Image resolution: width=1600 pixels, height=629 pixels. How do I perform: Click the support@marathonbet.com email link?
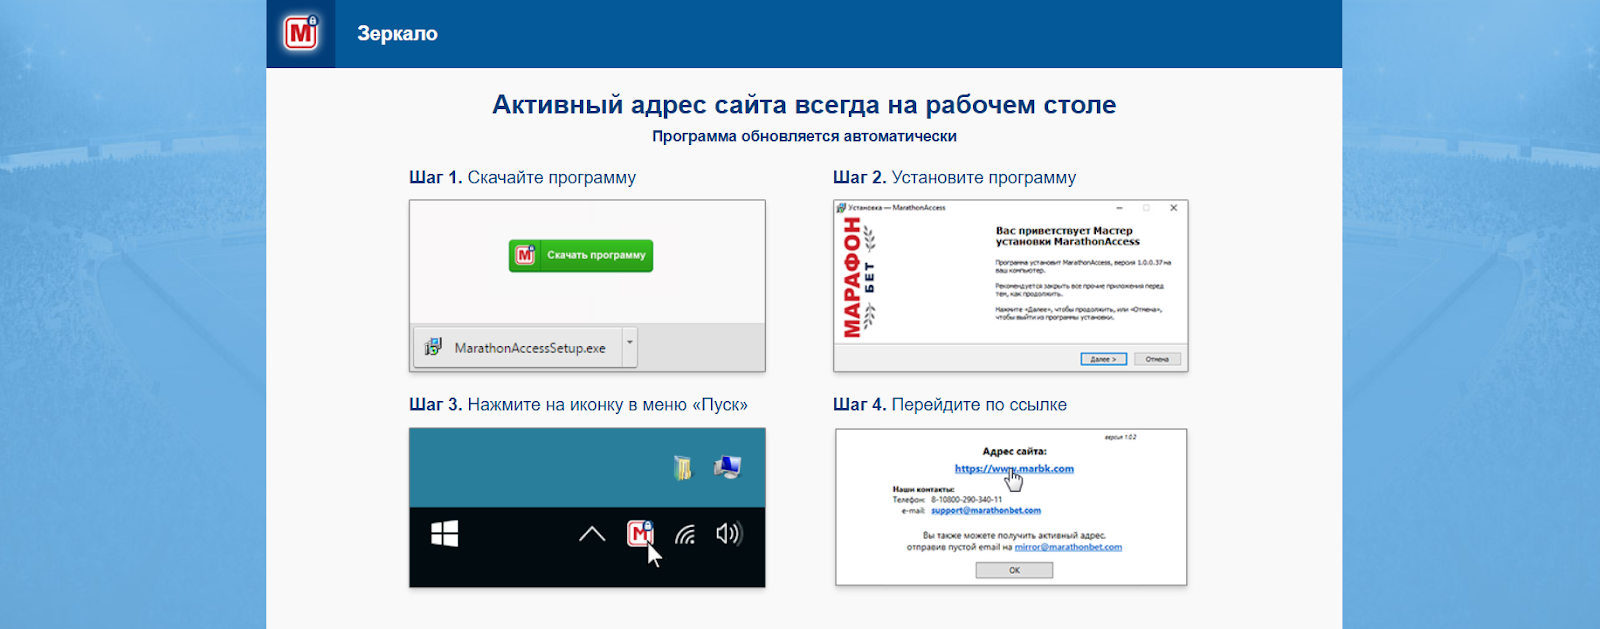pos(985,510)
